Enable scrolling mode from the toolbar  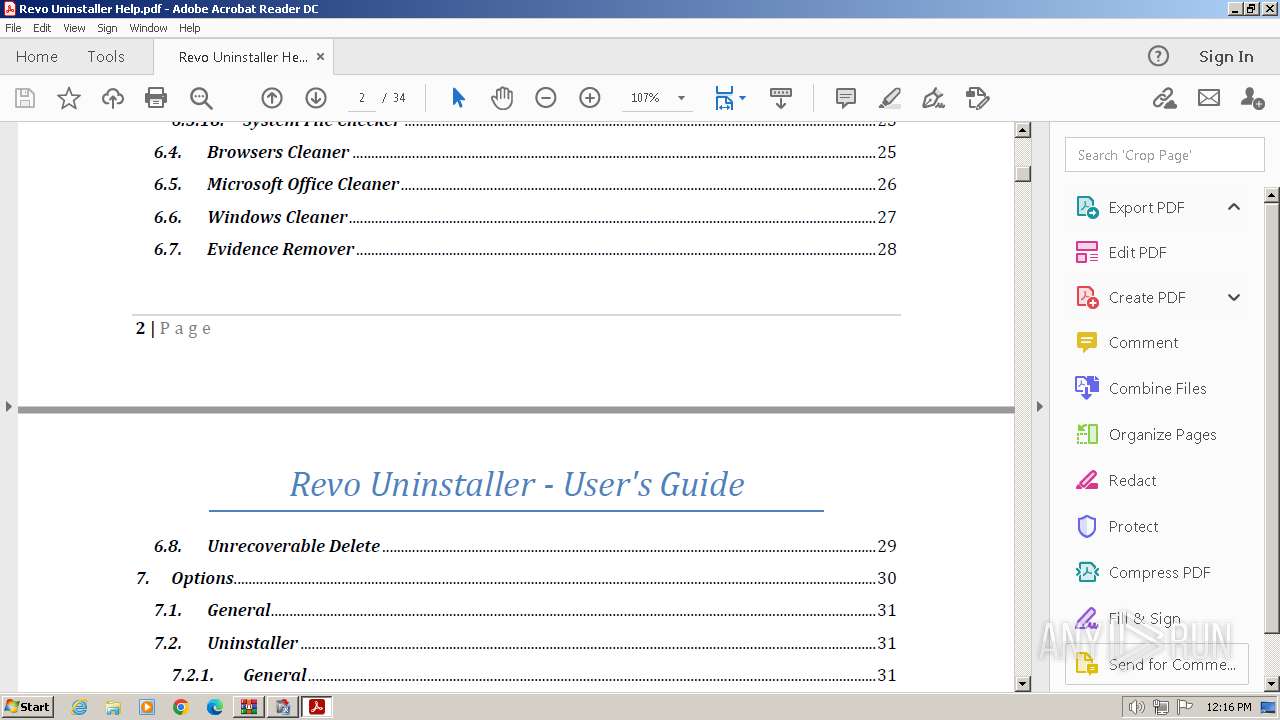click(781, 98)
